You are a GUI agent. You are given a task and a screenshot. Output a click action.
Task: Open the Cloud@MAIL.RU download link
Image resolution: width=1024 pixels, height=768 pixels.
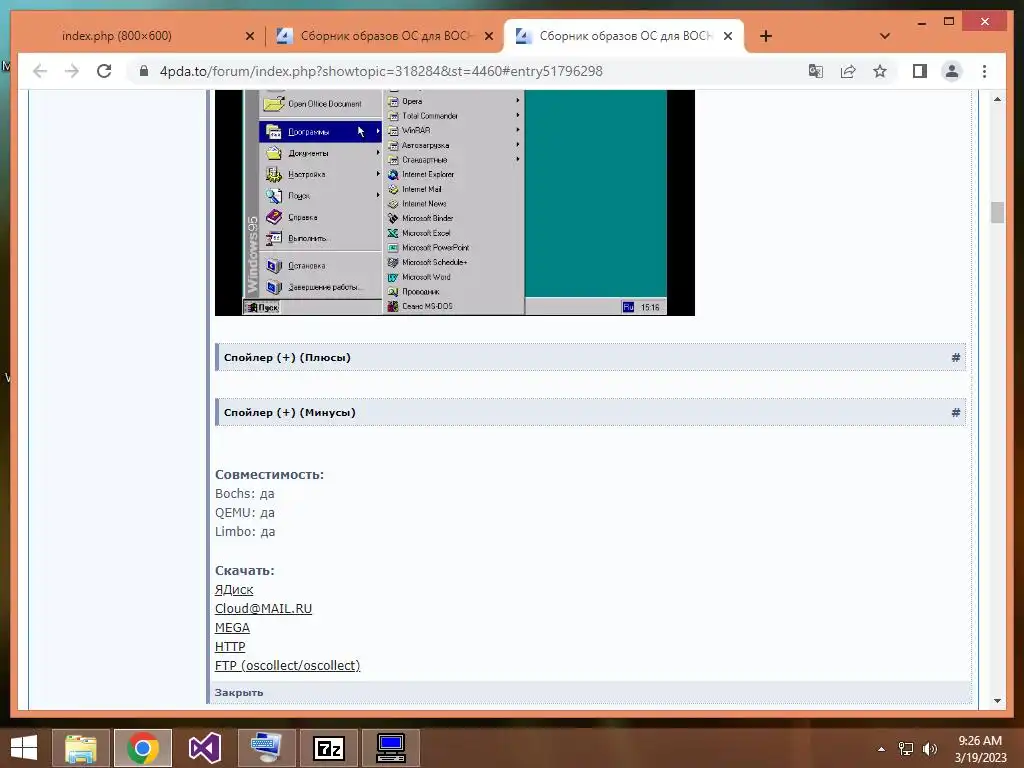coord(263,609)
